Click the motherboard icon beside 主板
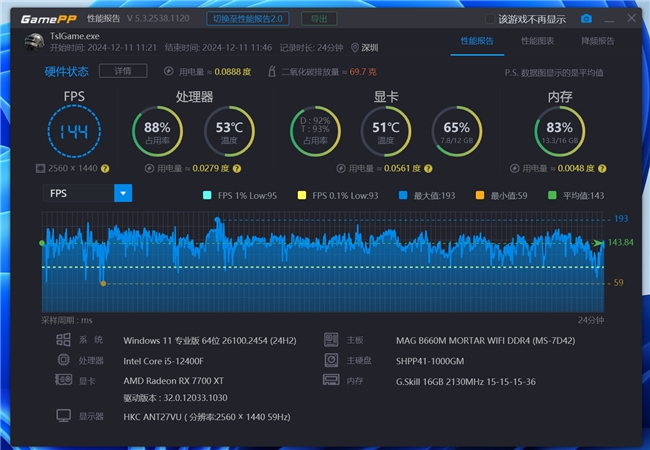Screen dimensions: 650x450 pos(331,340)
